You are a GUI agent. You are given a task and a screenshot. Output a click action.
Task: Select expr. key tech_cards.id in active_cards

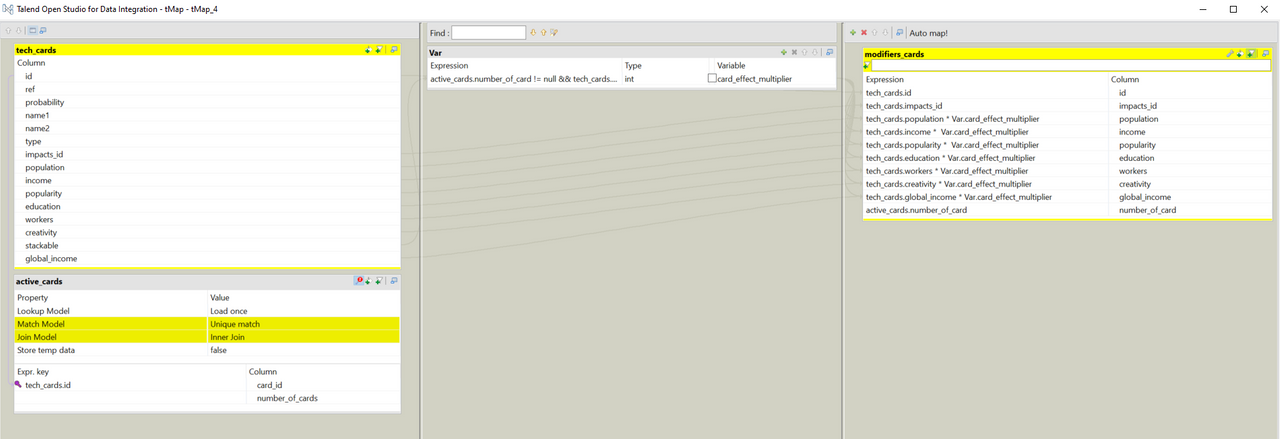point(48,385)
